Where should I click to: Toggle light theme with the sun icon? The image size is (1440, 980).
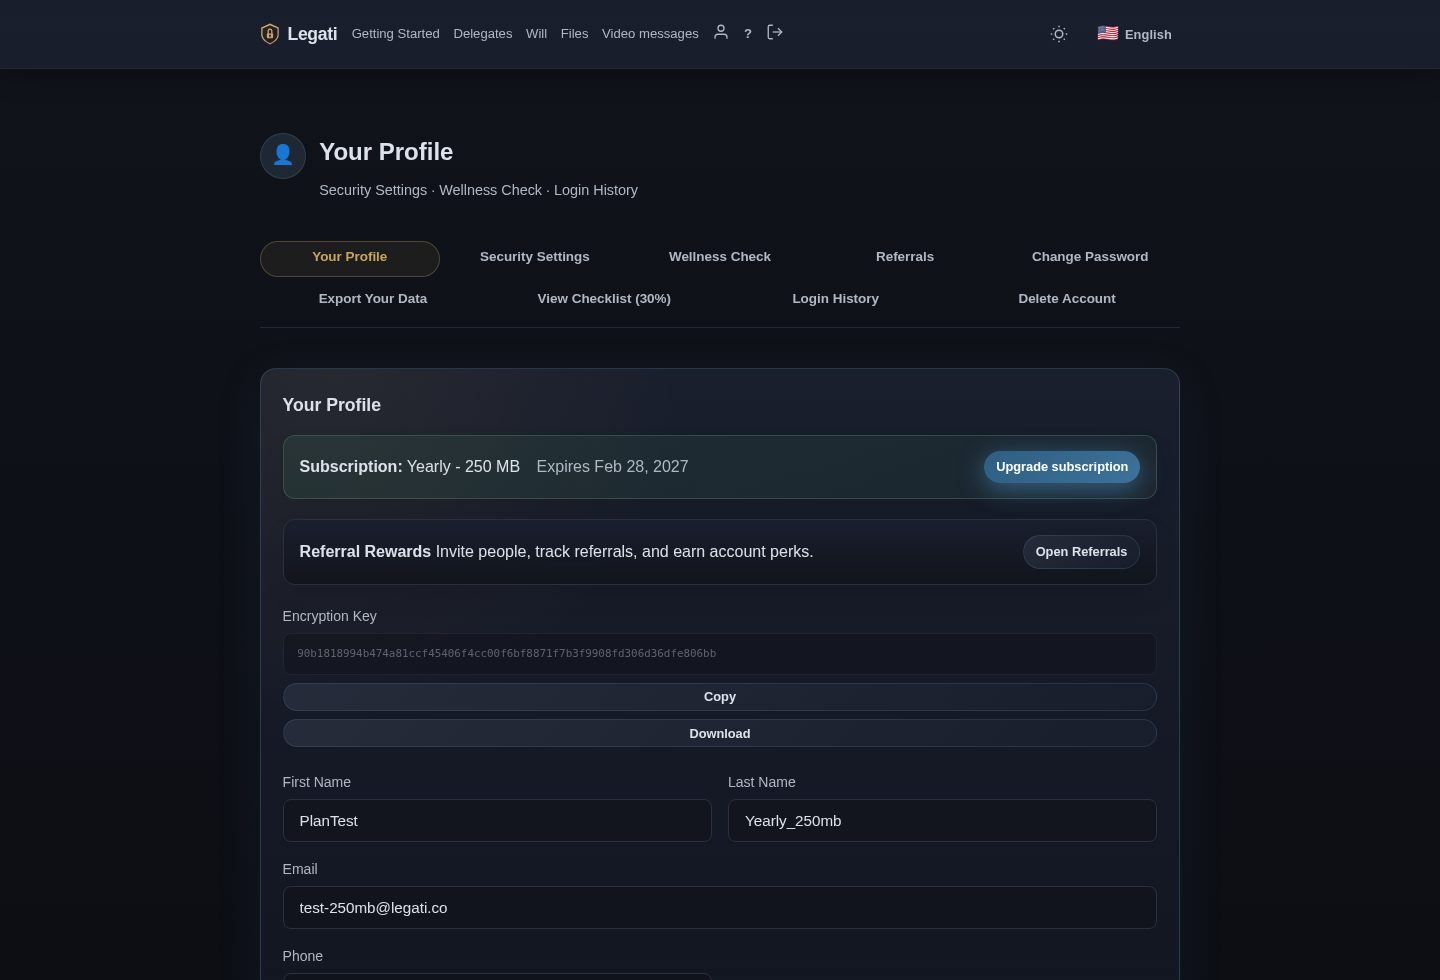(1059, 34)
